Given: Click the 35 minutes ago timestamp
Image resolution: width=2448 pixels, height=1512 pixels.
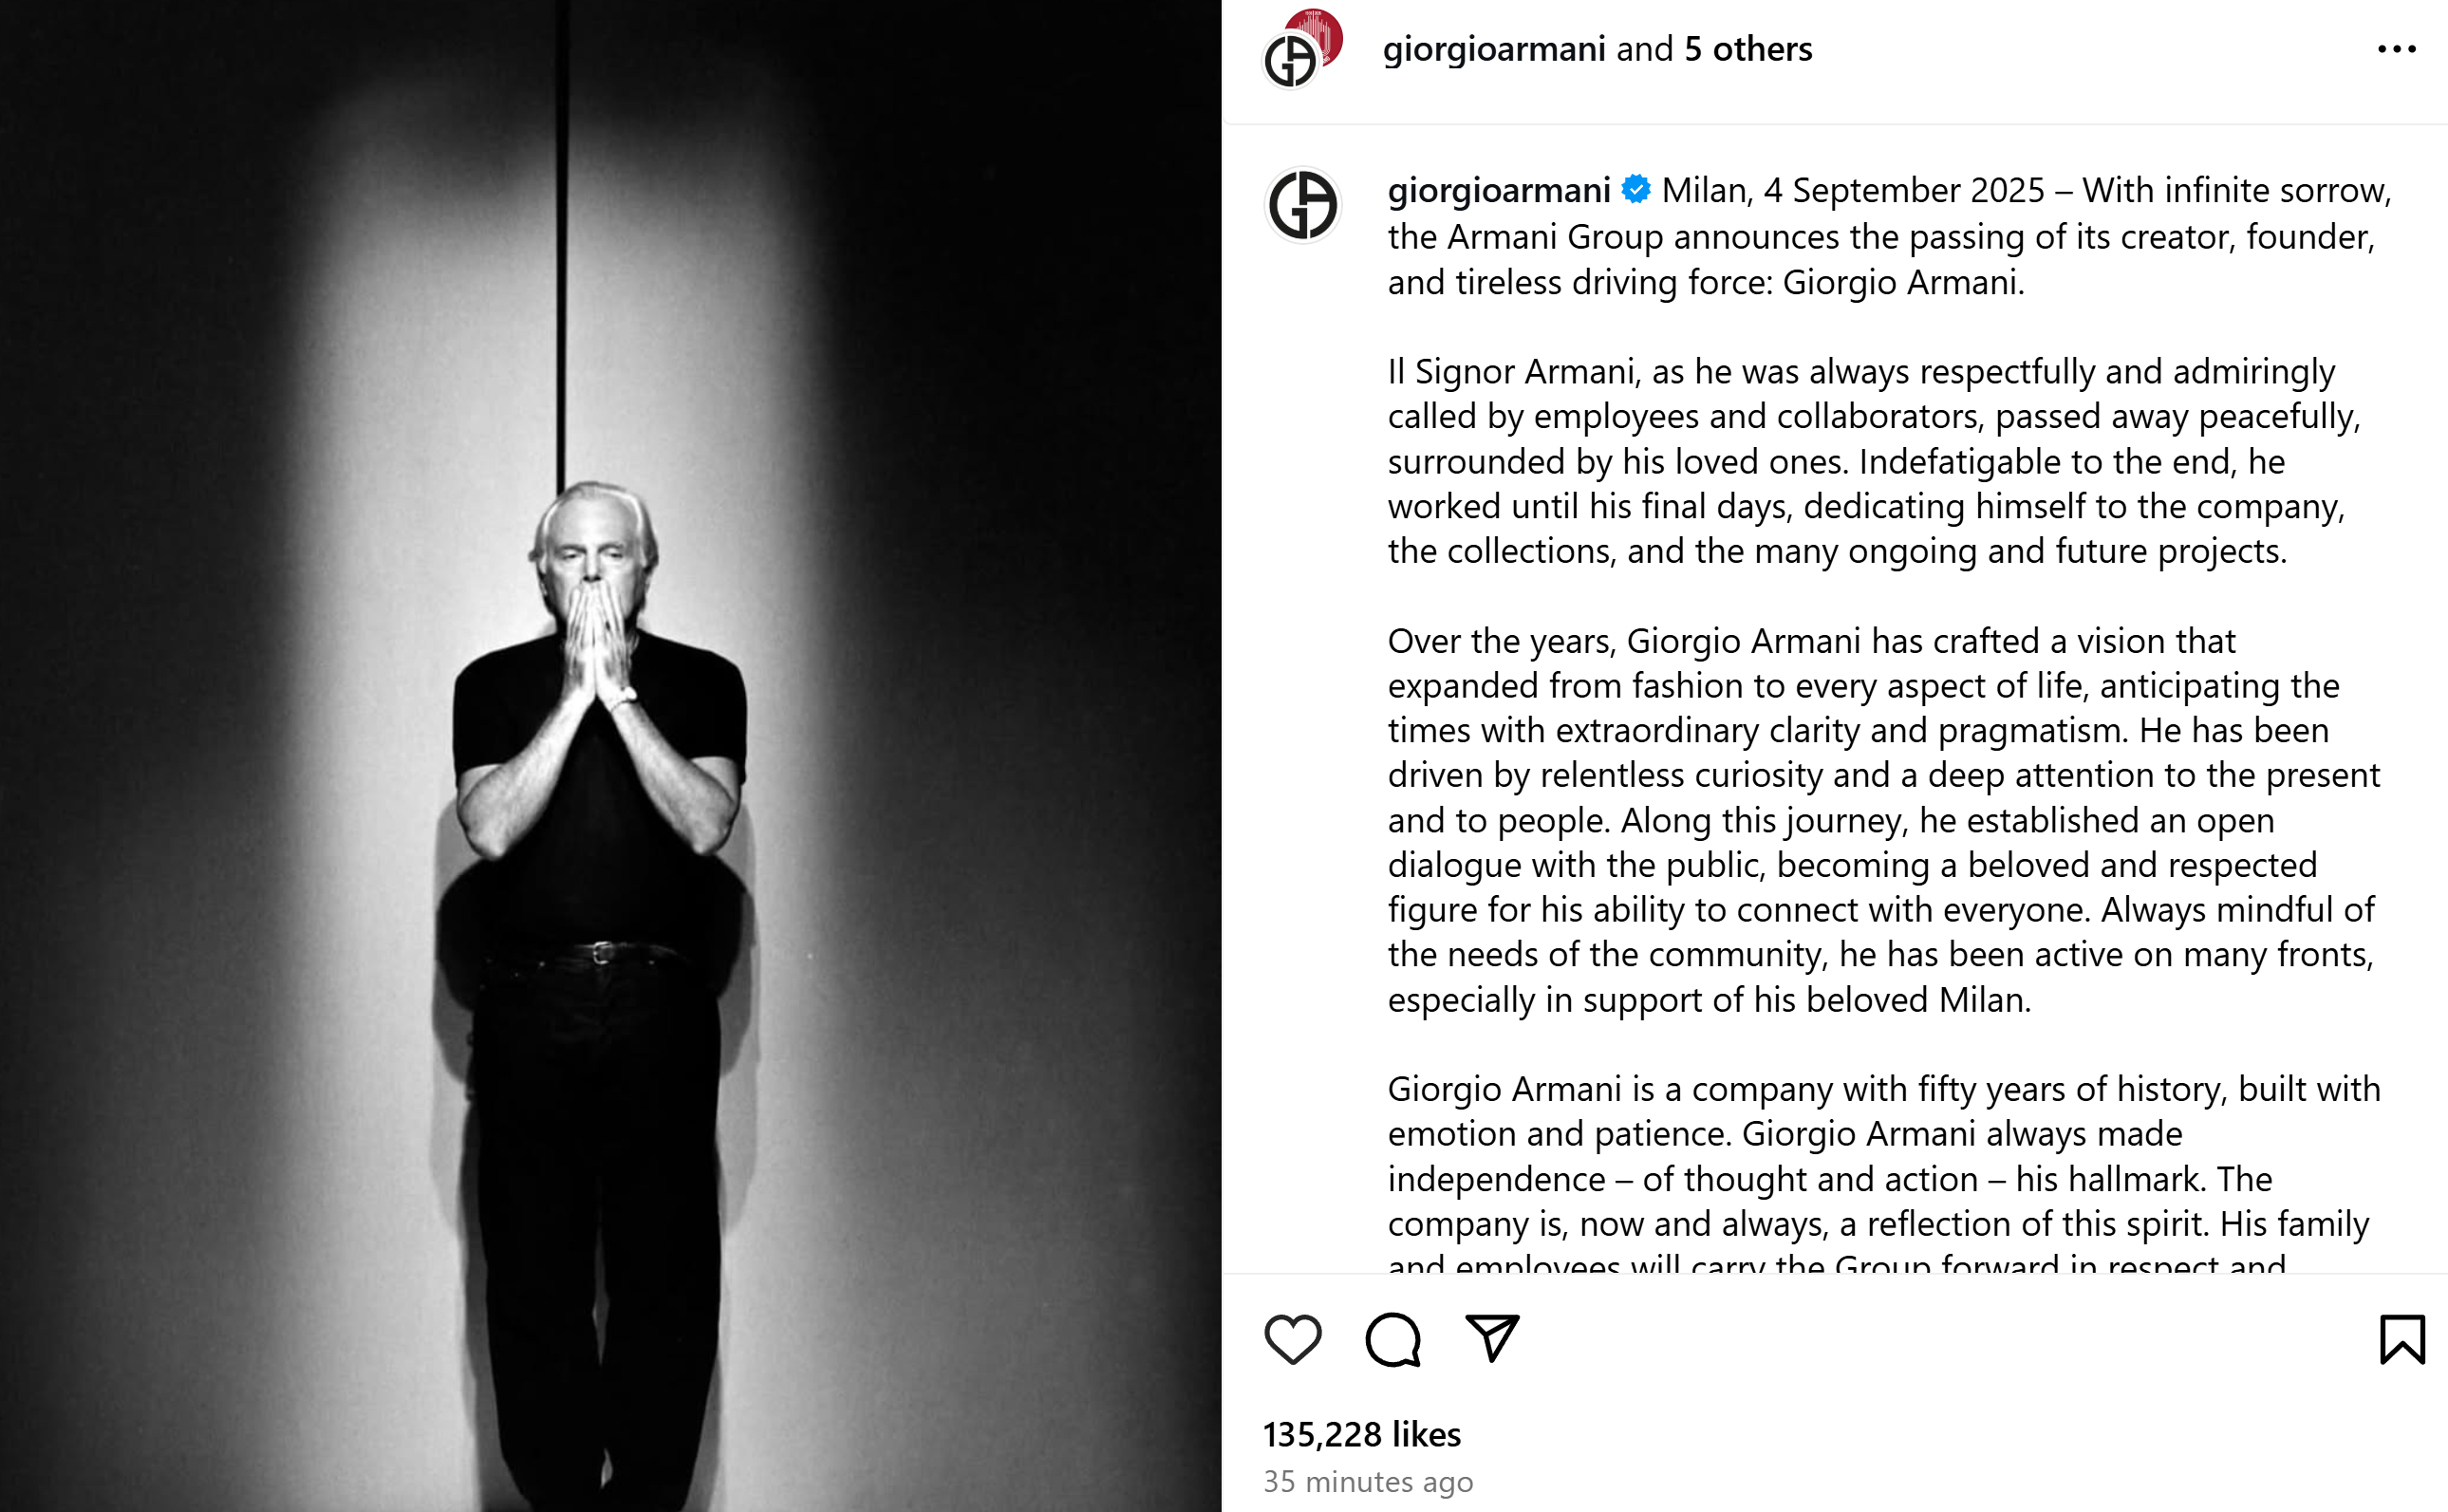Looking at the screenshot, I should point(1368,1481).
